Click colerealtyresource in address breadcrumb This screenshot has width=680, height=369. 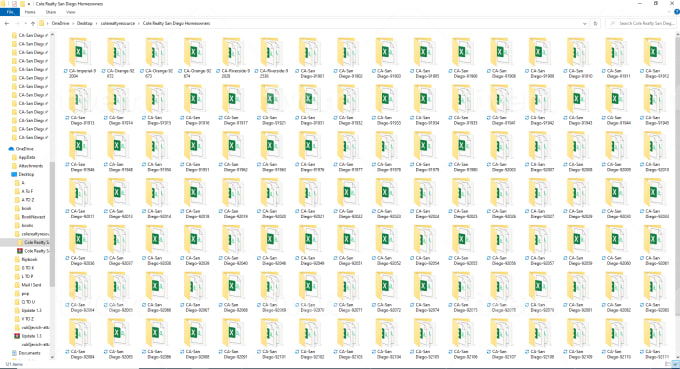118,23
